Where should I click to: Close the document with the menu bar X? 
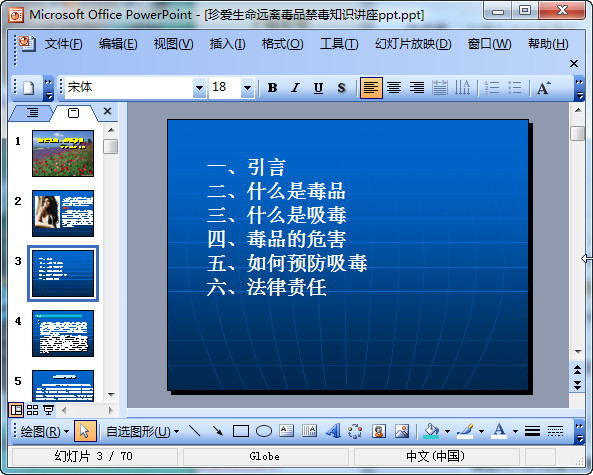tap(574, 64)
